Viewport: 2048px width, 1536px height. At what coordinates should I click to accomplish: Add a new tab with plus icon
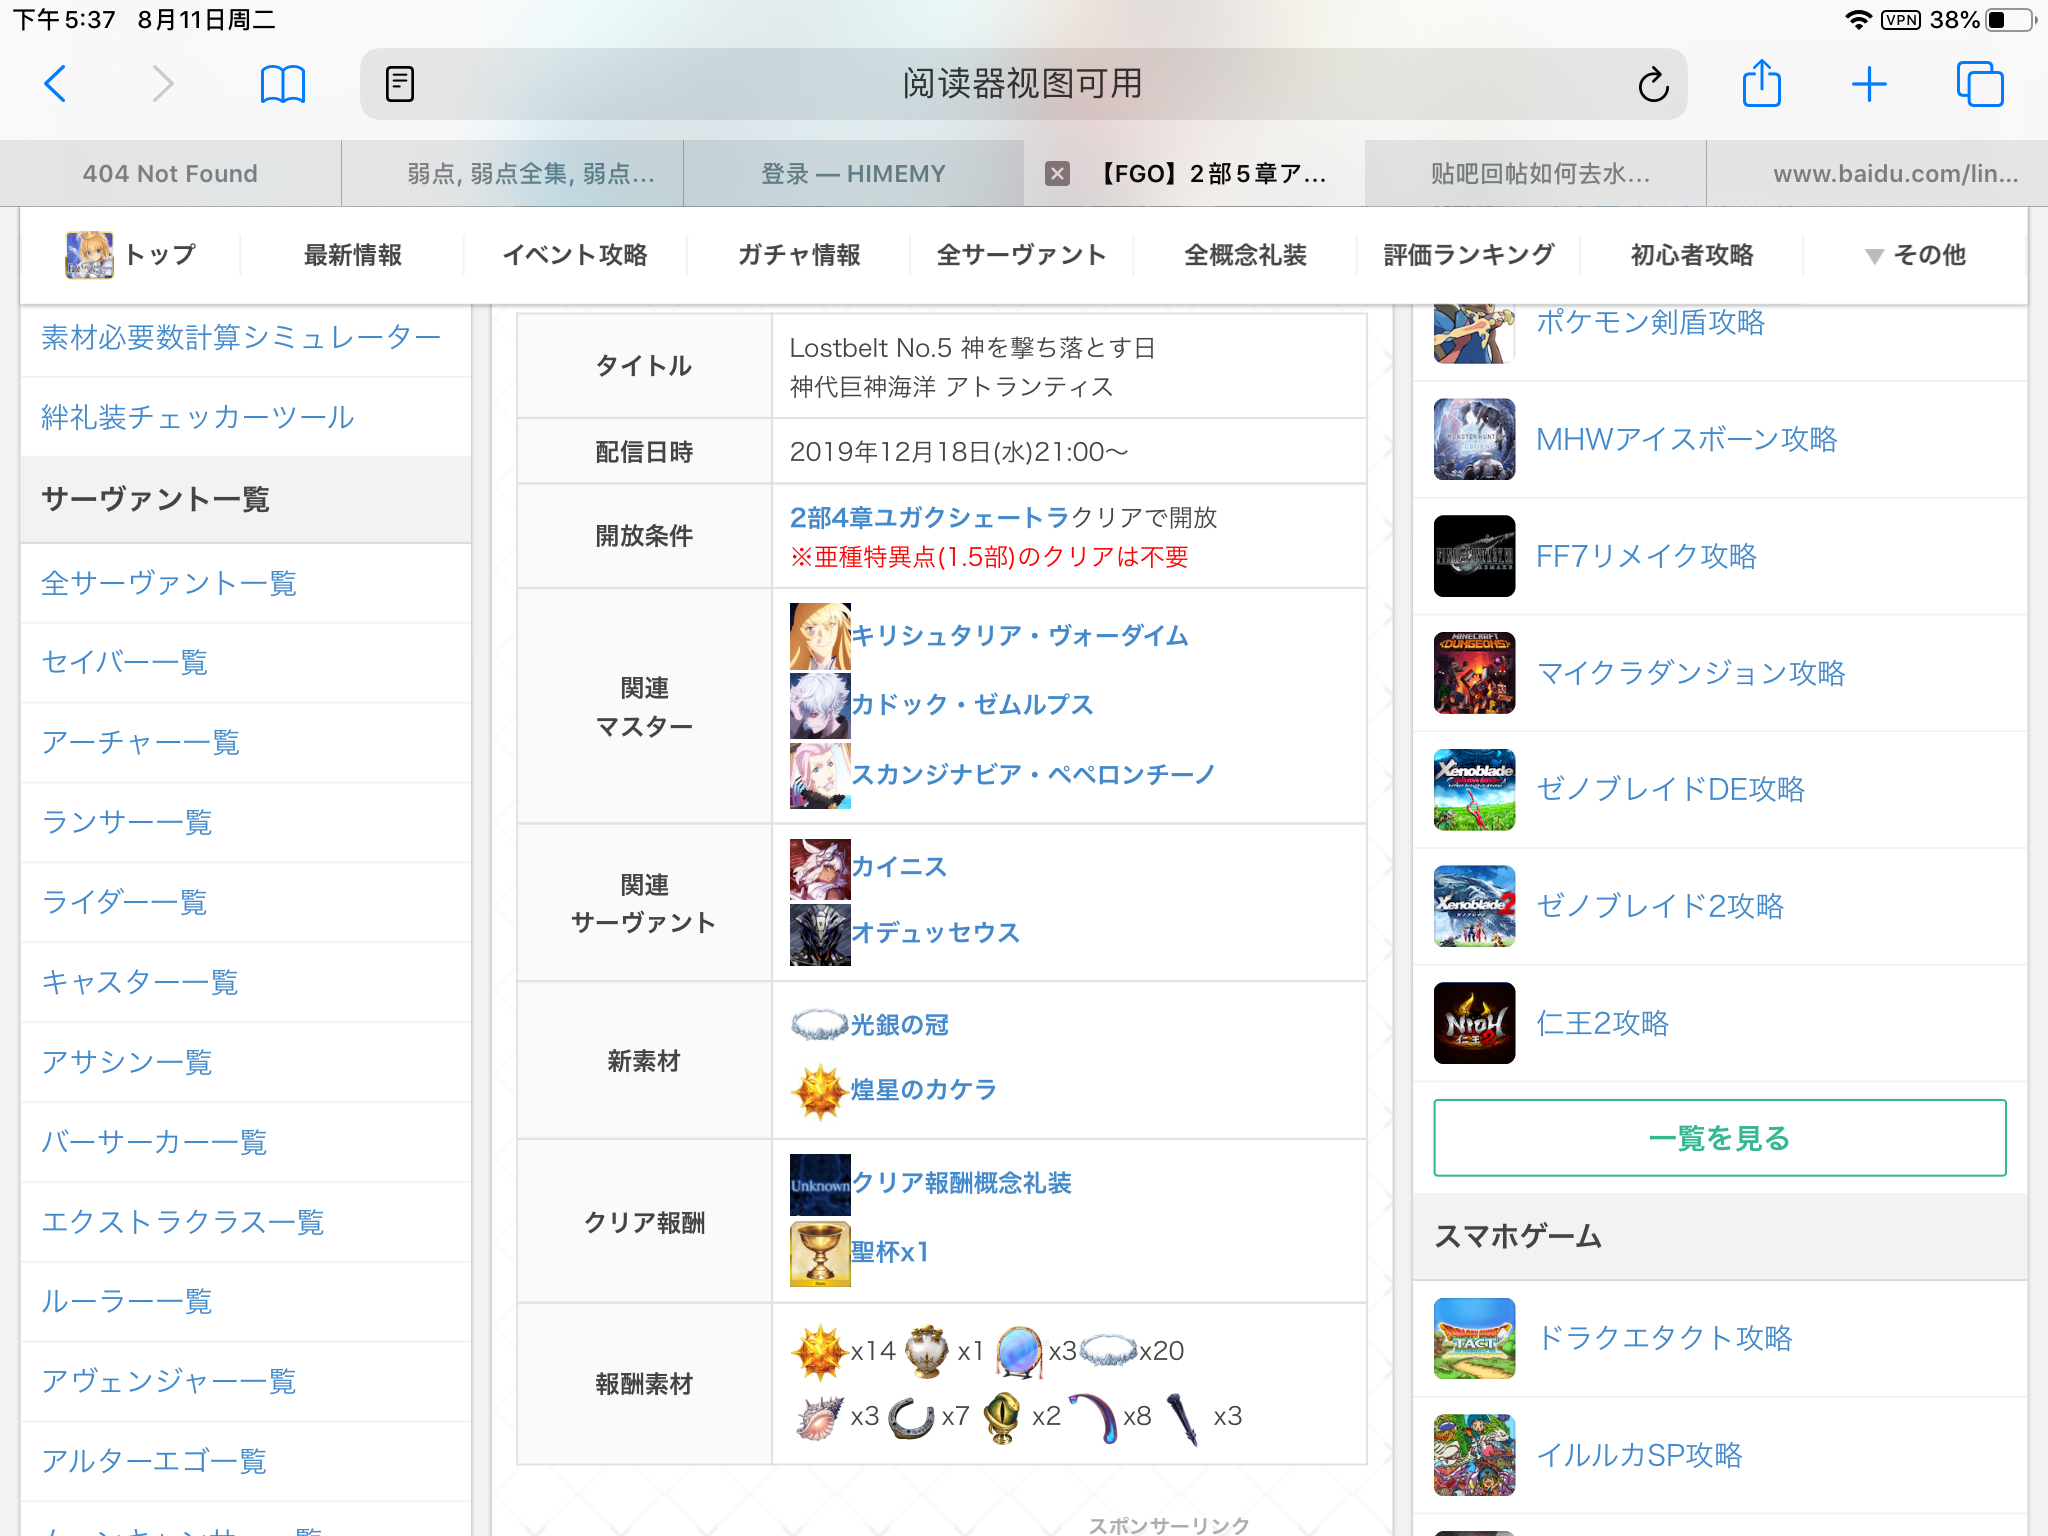[1869, 84]
